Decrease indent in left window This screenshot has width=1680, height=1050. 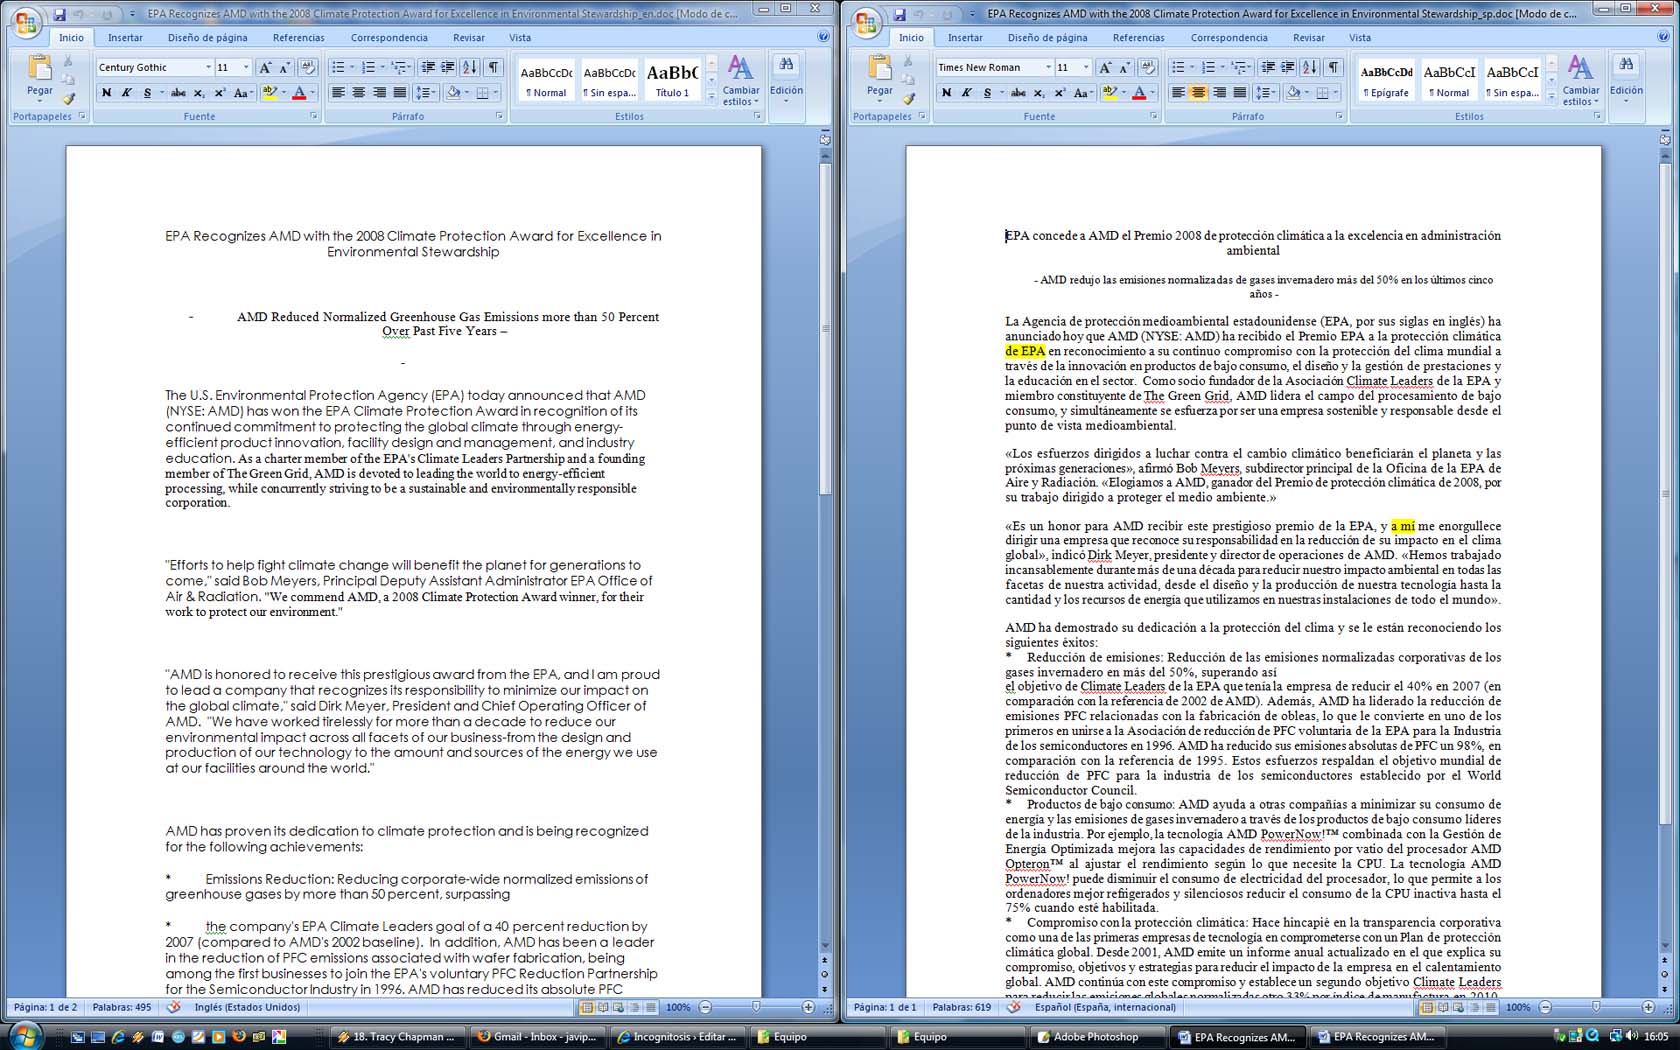tap(428, 67)
